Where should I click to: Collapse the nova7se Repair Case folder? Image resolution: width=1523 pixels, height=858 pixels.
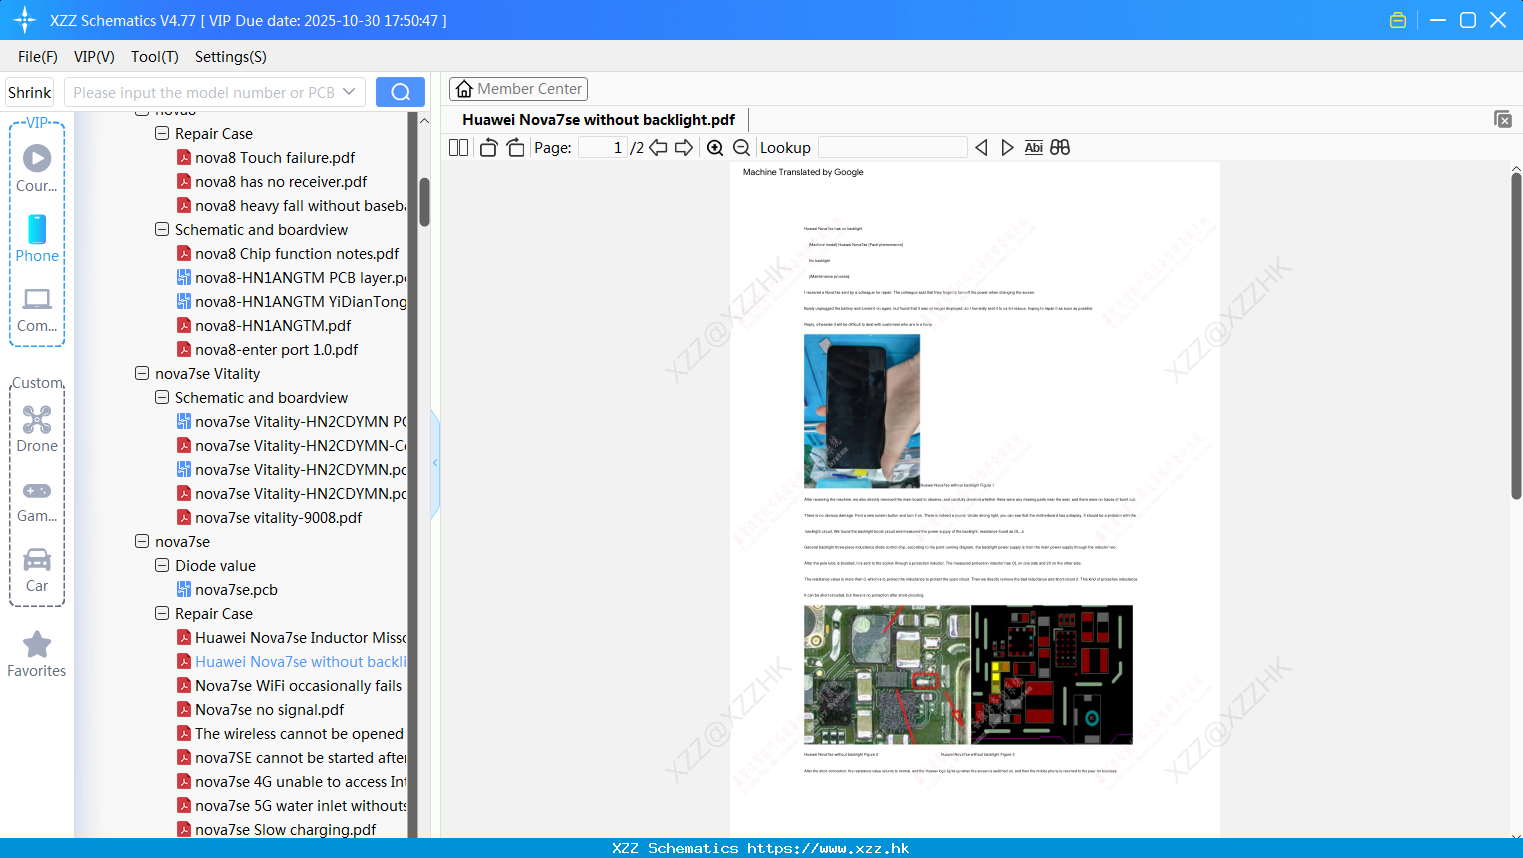point(162,613)
